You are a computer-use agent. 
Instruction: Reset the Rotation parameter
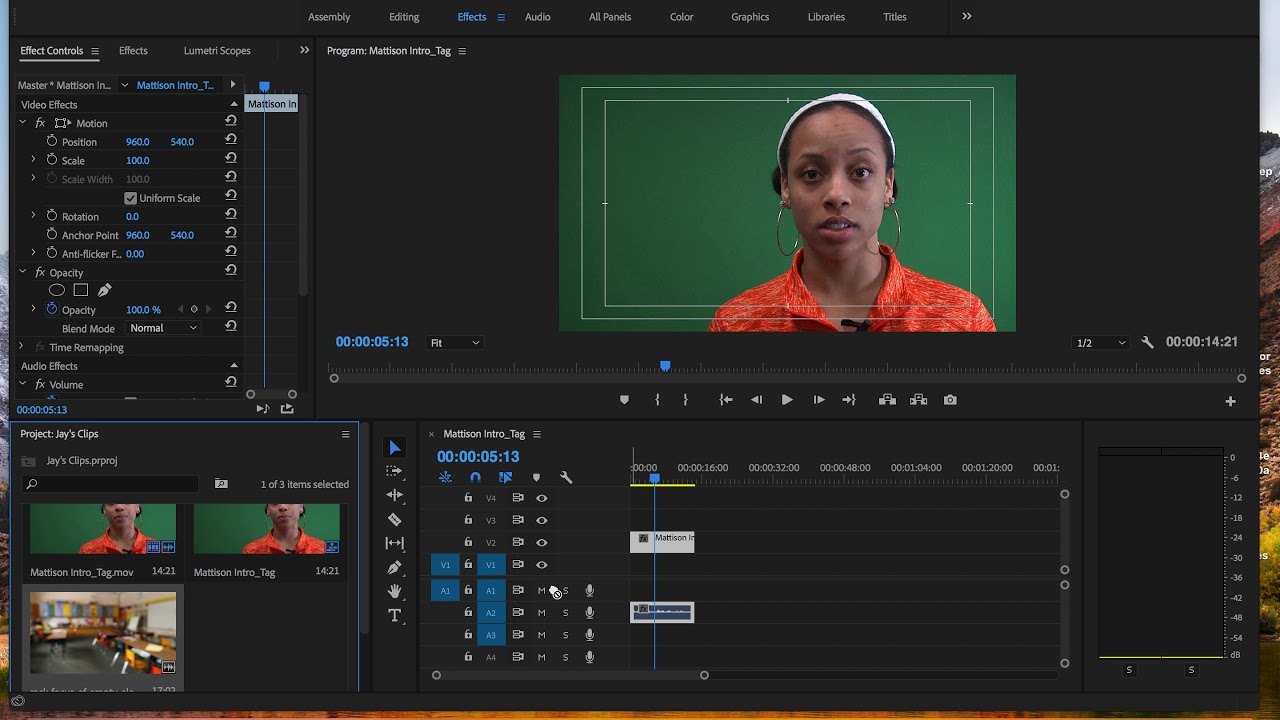point(231,214)
